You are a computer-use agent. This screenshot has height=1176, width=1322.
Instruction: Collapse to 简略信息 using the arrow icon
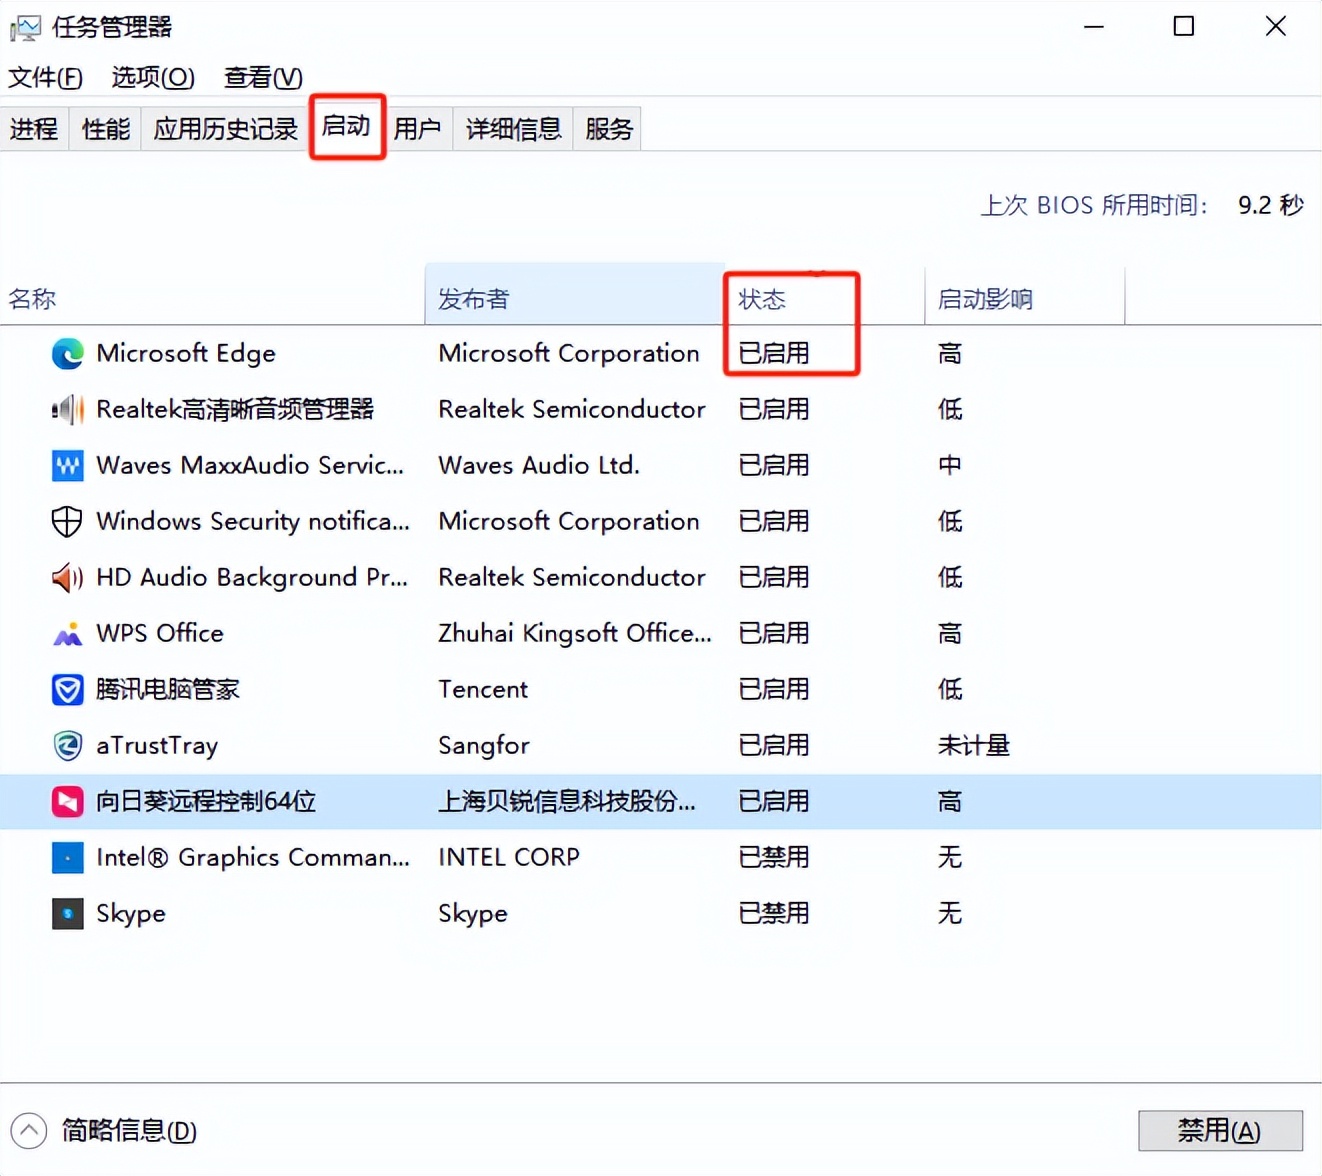(x=29, y=1131)
